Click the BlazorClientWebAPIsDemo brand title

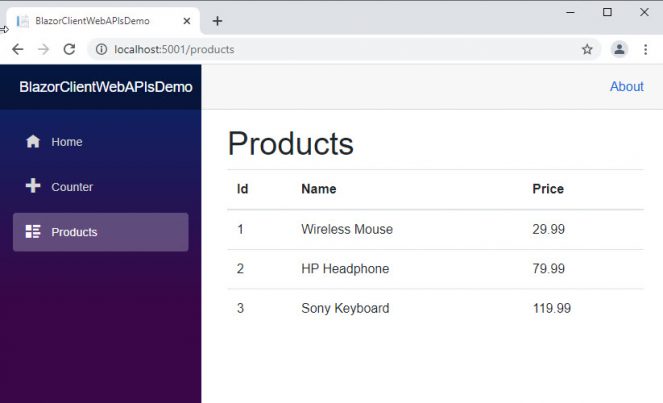click(x=106, y=87)
